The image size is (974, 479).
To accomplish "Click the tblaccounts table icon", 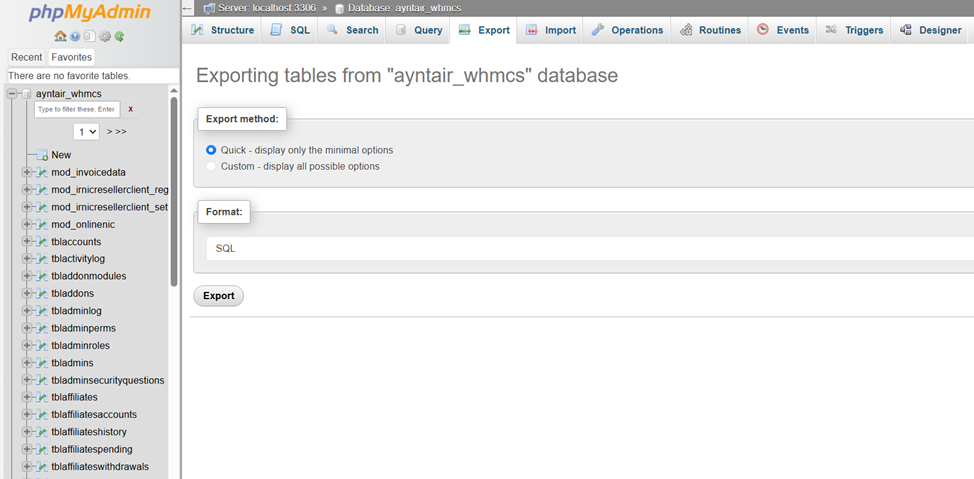I will [x=41, y=242].
